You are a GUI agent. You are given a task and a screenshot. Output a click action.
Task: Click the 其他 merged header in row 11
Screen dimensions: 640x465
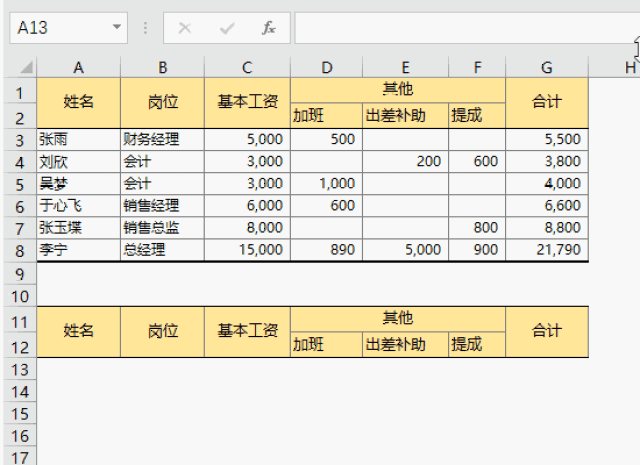pyautogui.click(x=398, y=319)
